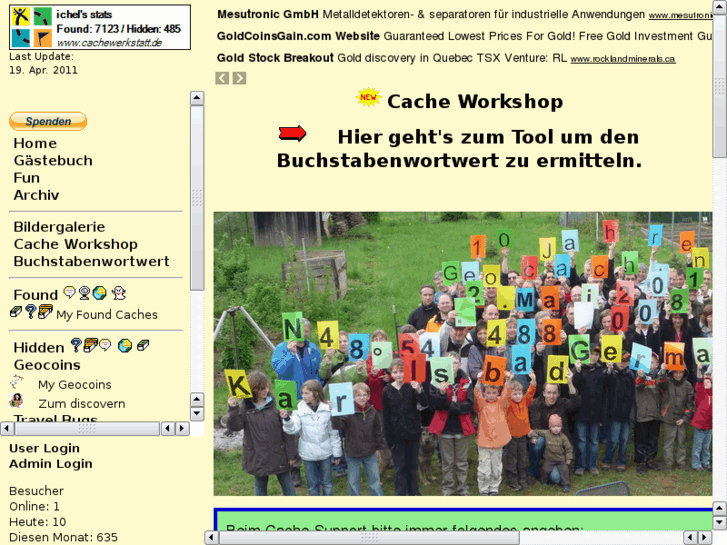Screen dimensions: 727x545
Task: Open the traditional cache icon beside Hidden
Action: [x=143, y=346]
